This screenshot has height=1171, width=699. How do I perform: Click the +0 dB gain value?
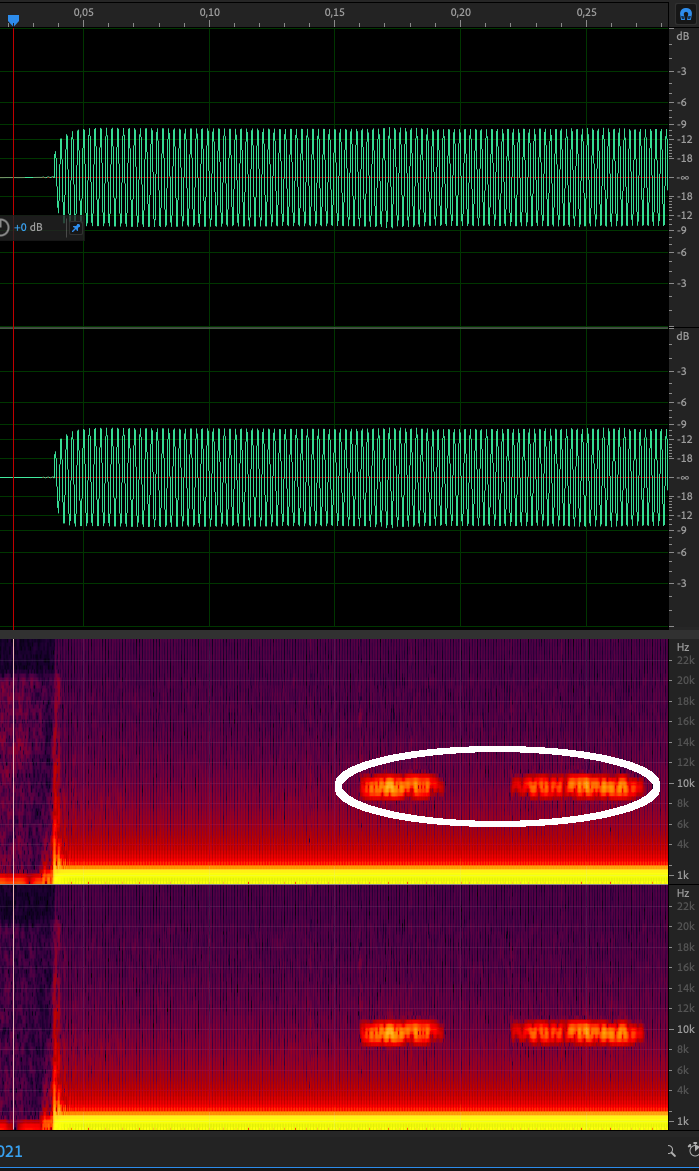(x=29, y=228)
